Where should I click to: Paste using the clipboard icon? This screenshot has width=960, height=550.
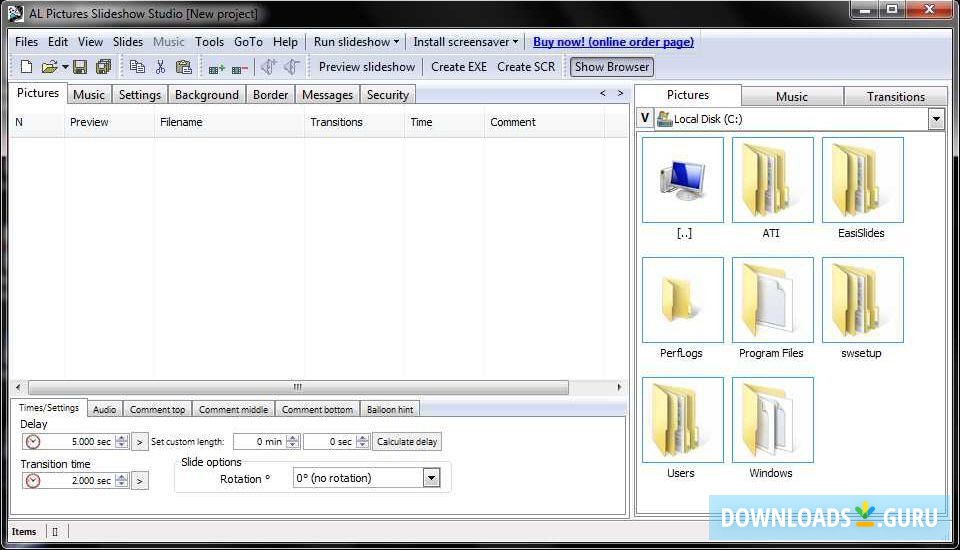click(184, 67)
